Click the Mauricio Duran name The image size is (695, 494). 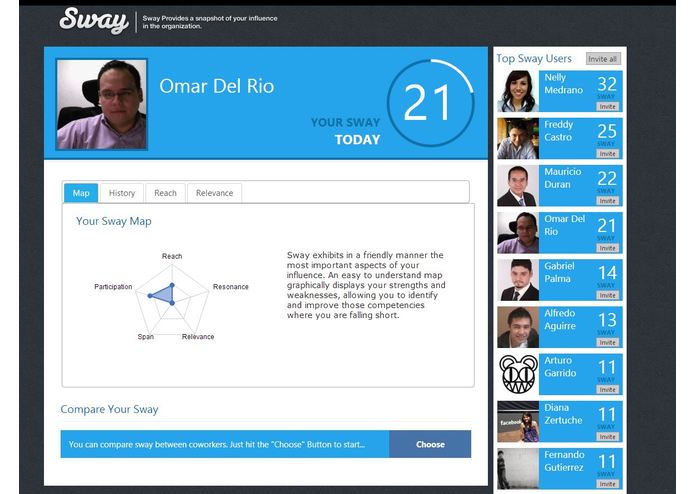(x=562, y=178)
